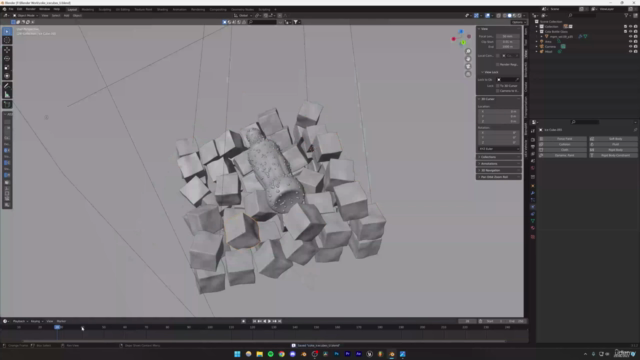Toggle camera view gizmo button
The image size is (640, 360).
[468, 66]
